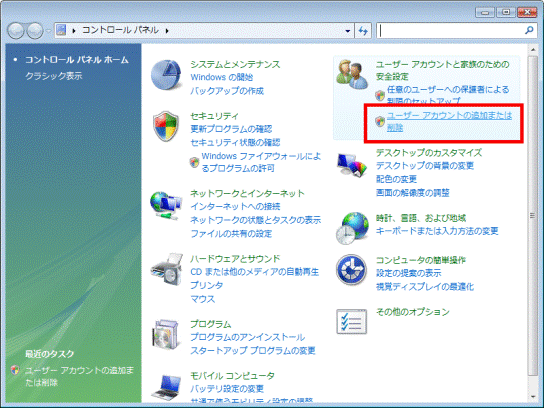Click キーボードまたは入力方法の変更 link

coord(437,231)
